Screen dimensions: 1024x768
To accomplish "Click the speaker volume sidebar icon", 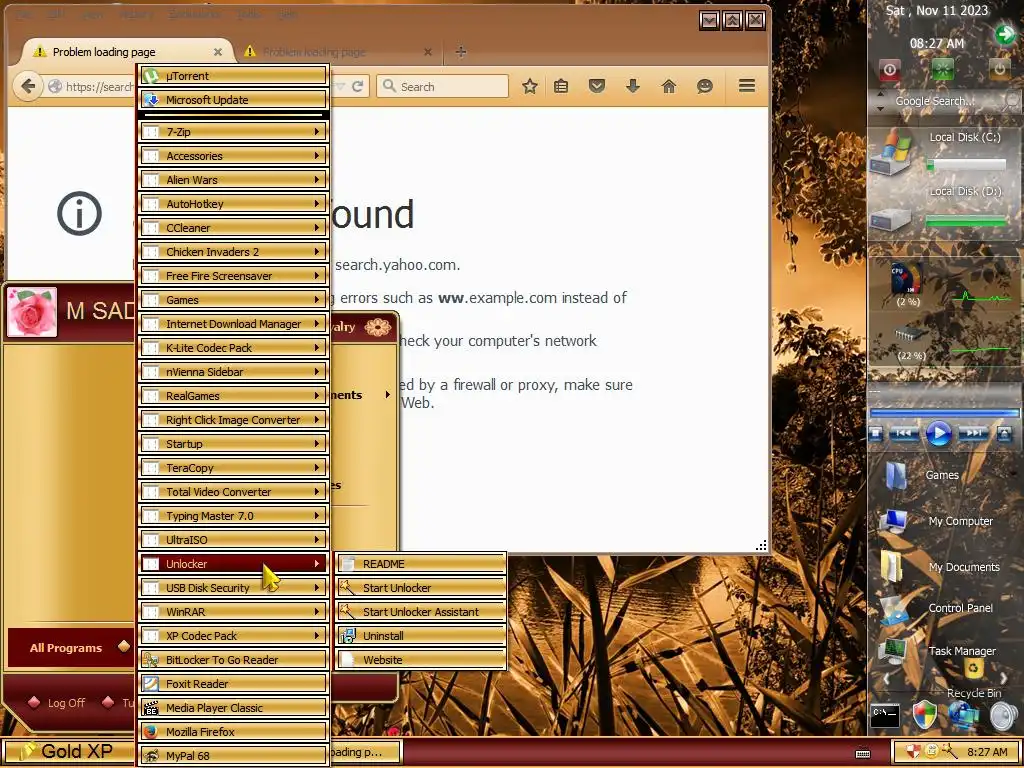I will [x=1004, y=716].
